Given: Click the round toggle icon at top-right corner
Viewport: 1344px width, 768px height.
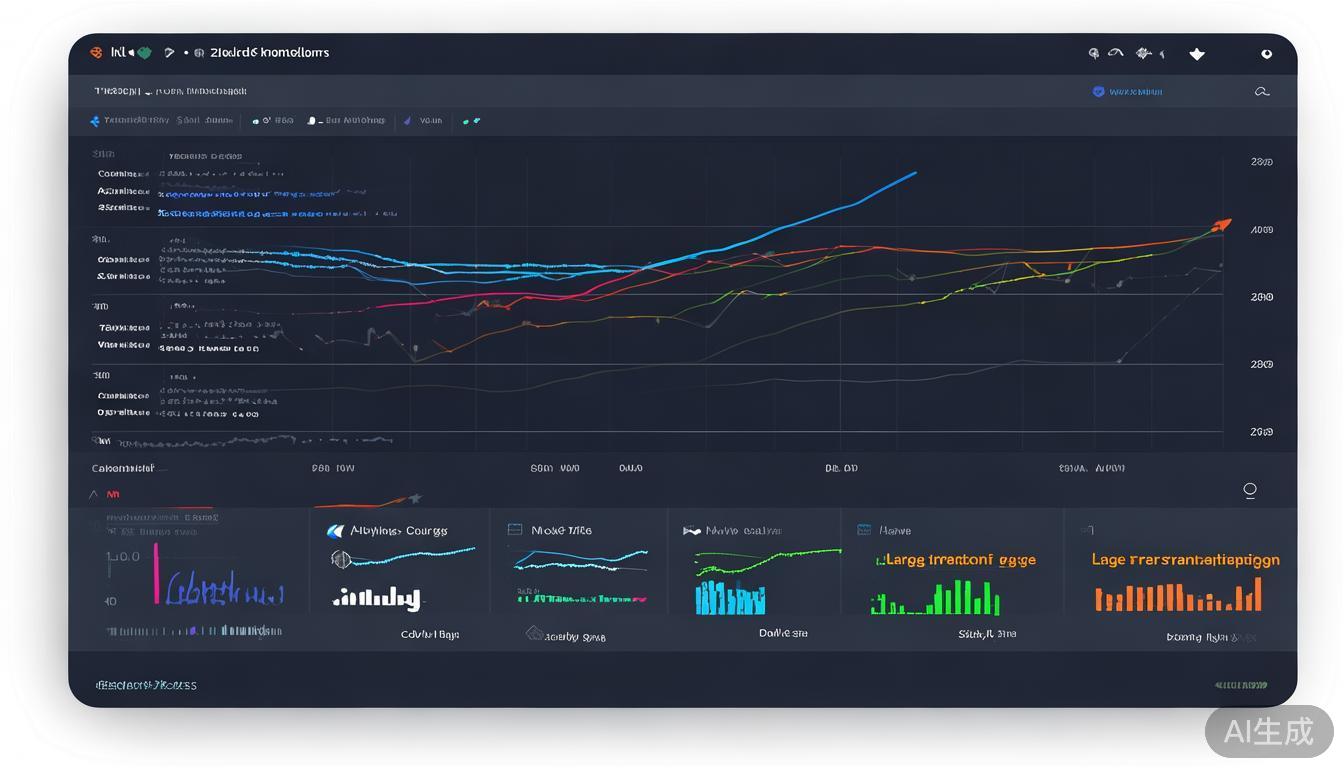Looking at the screenshot, I should click(1266, 54).
